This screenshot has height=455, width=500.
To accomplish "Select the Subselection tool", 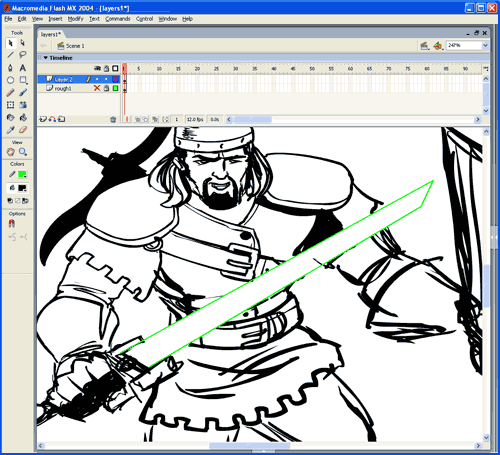I will [23, 43].
